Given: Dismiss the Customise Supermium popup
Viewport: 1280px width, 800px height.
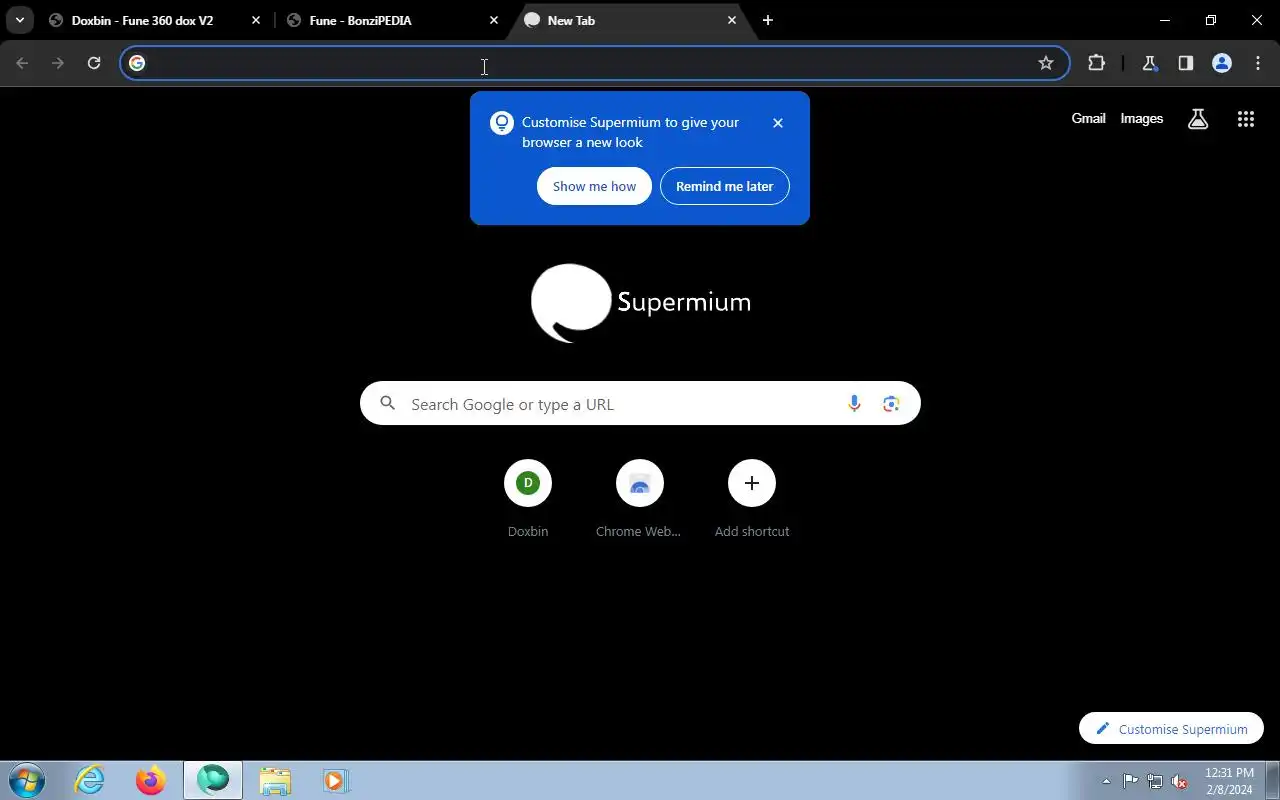Looking at the screenshot, I should [778, 123].
